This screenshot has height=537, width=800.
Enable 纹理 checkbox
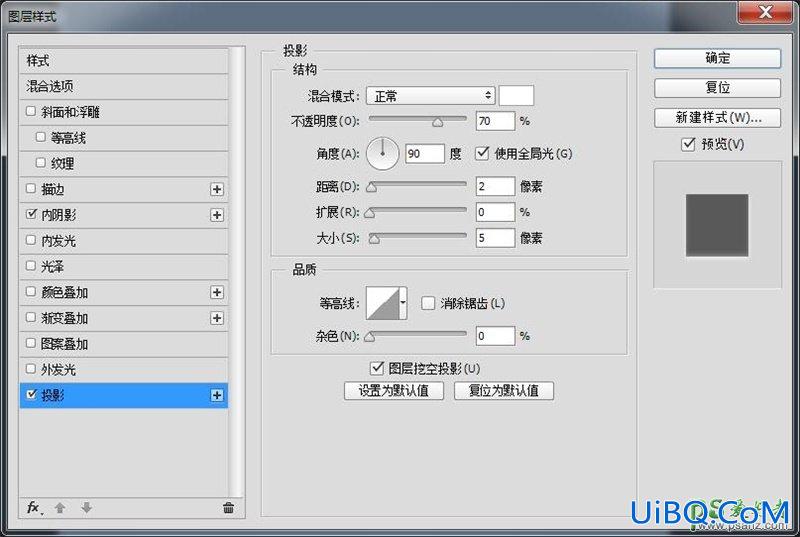41,163
